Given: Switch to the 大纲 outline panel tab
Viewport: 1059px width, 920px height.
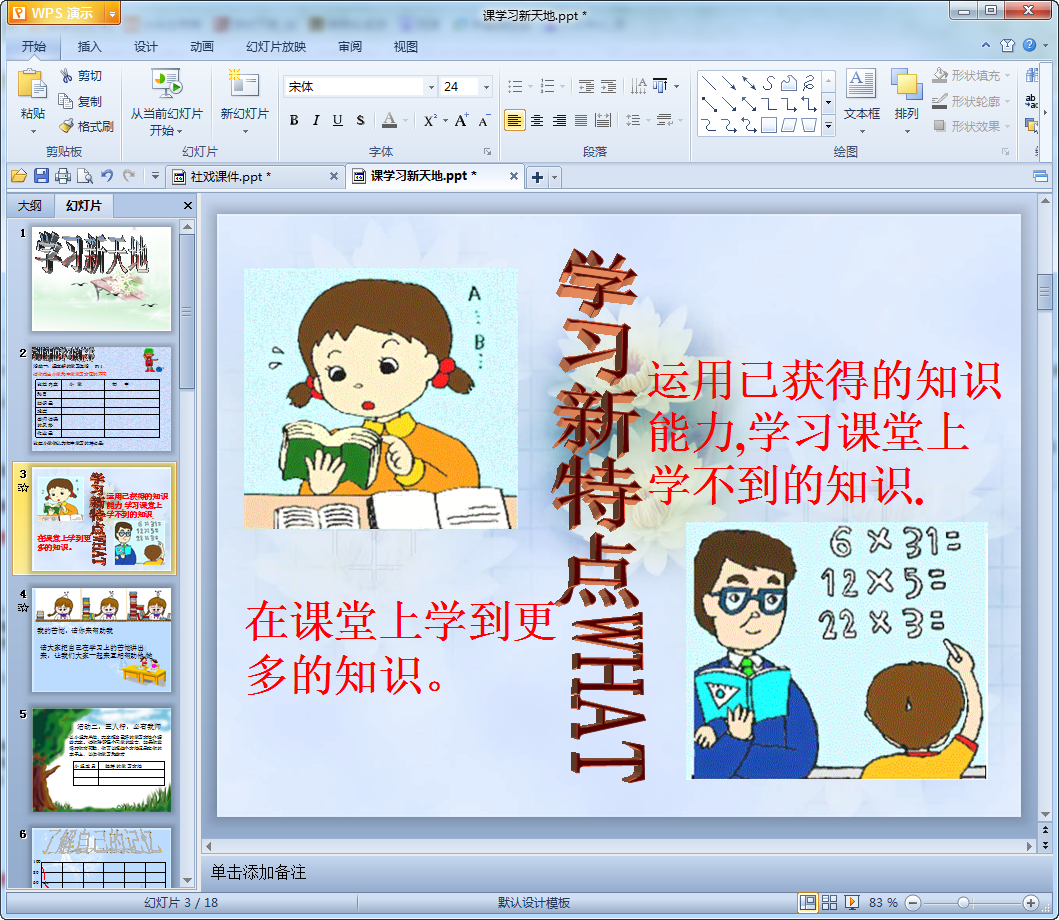Looking at the screenshot, I should (29, 205).
